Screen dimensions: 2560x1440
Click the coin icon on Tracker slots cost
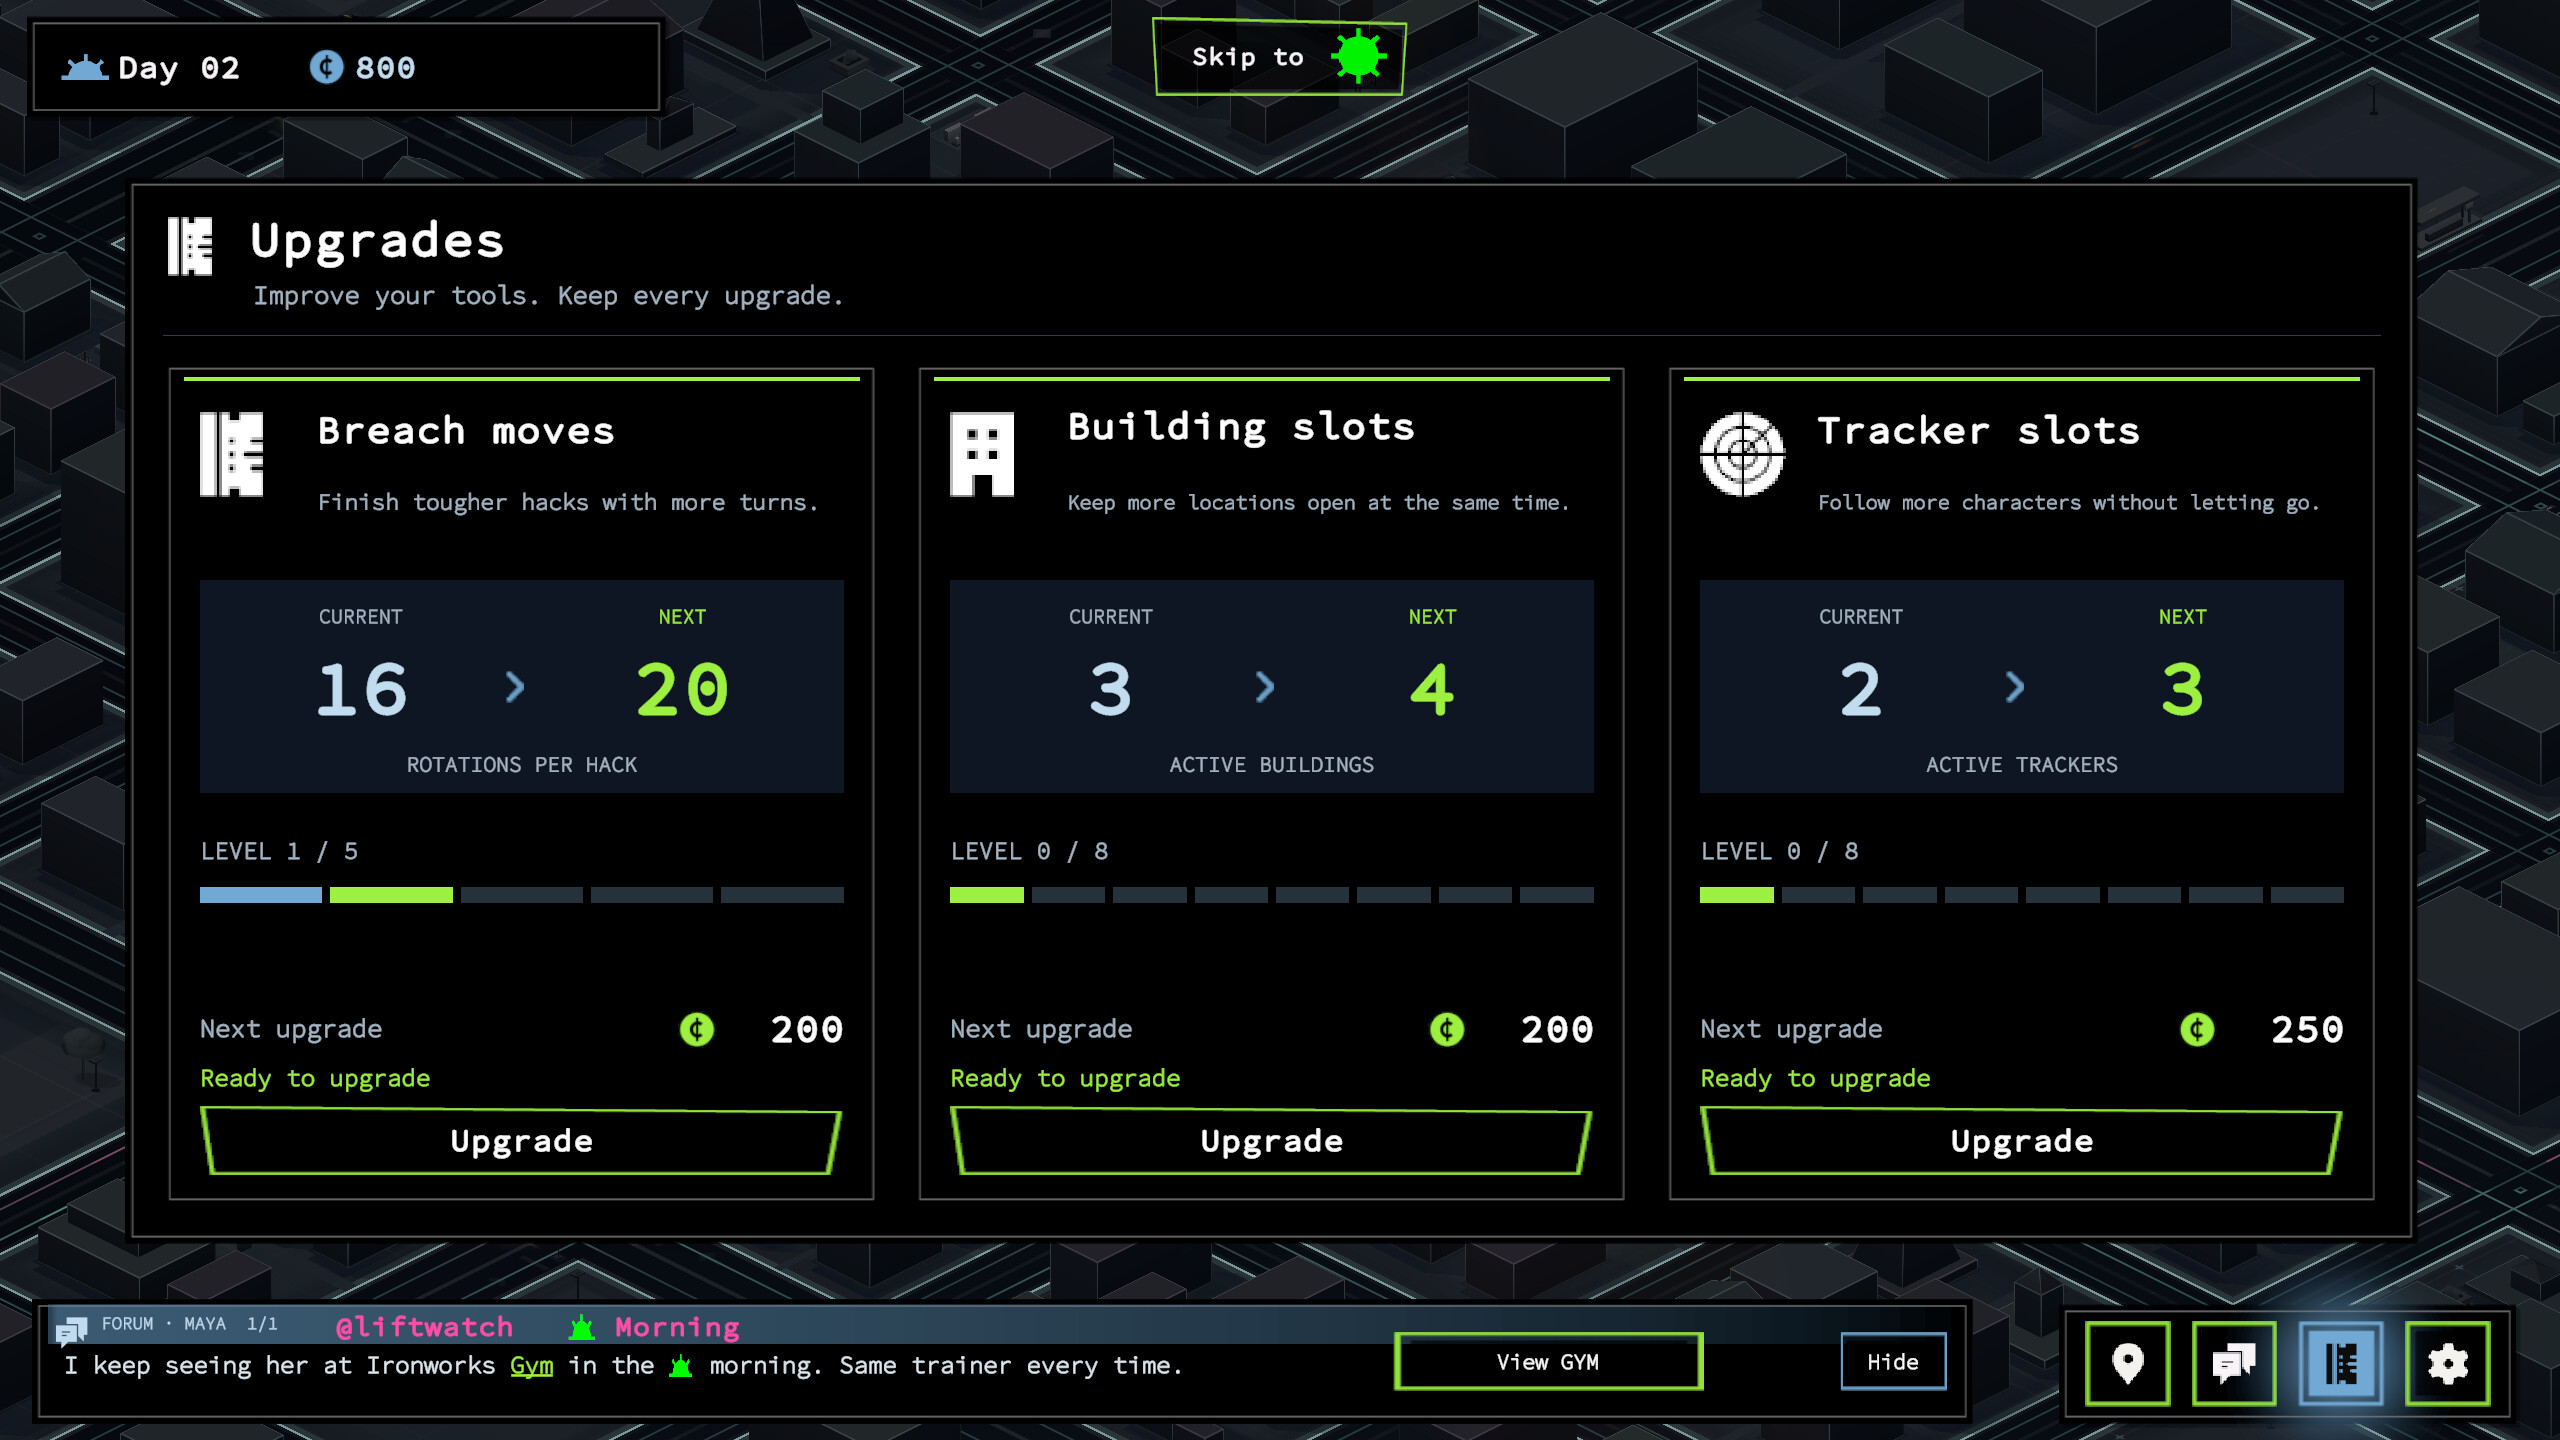point(2197,1029)
